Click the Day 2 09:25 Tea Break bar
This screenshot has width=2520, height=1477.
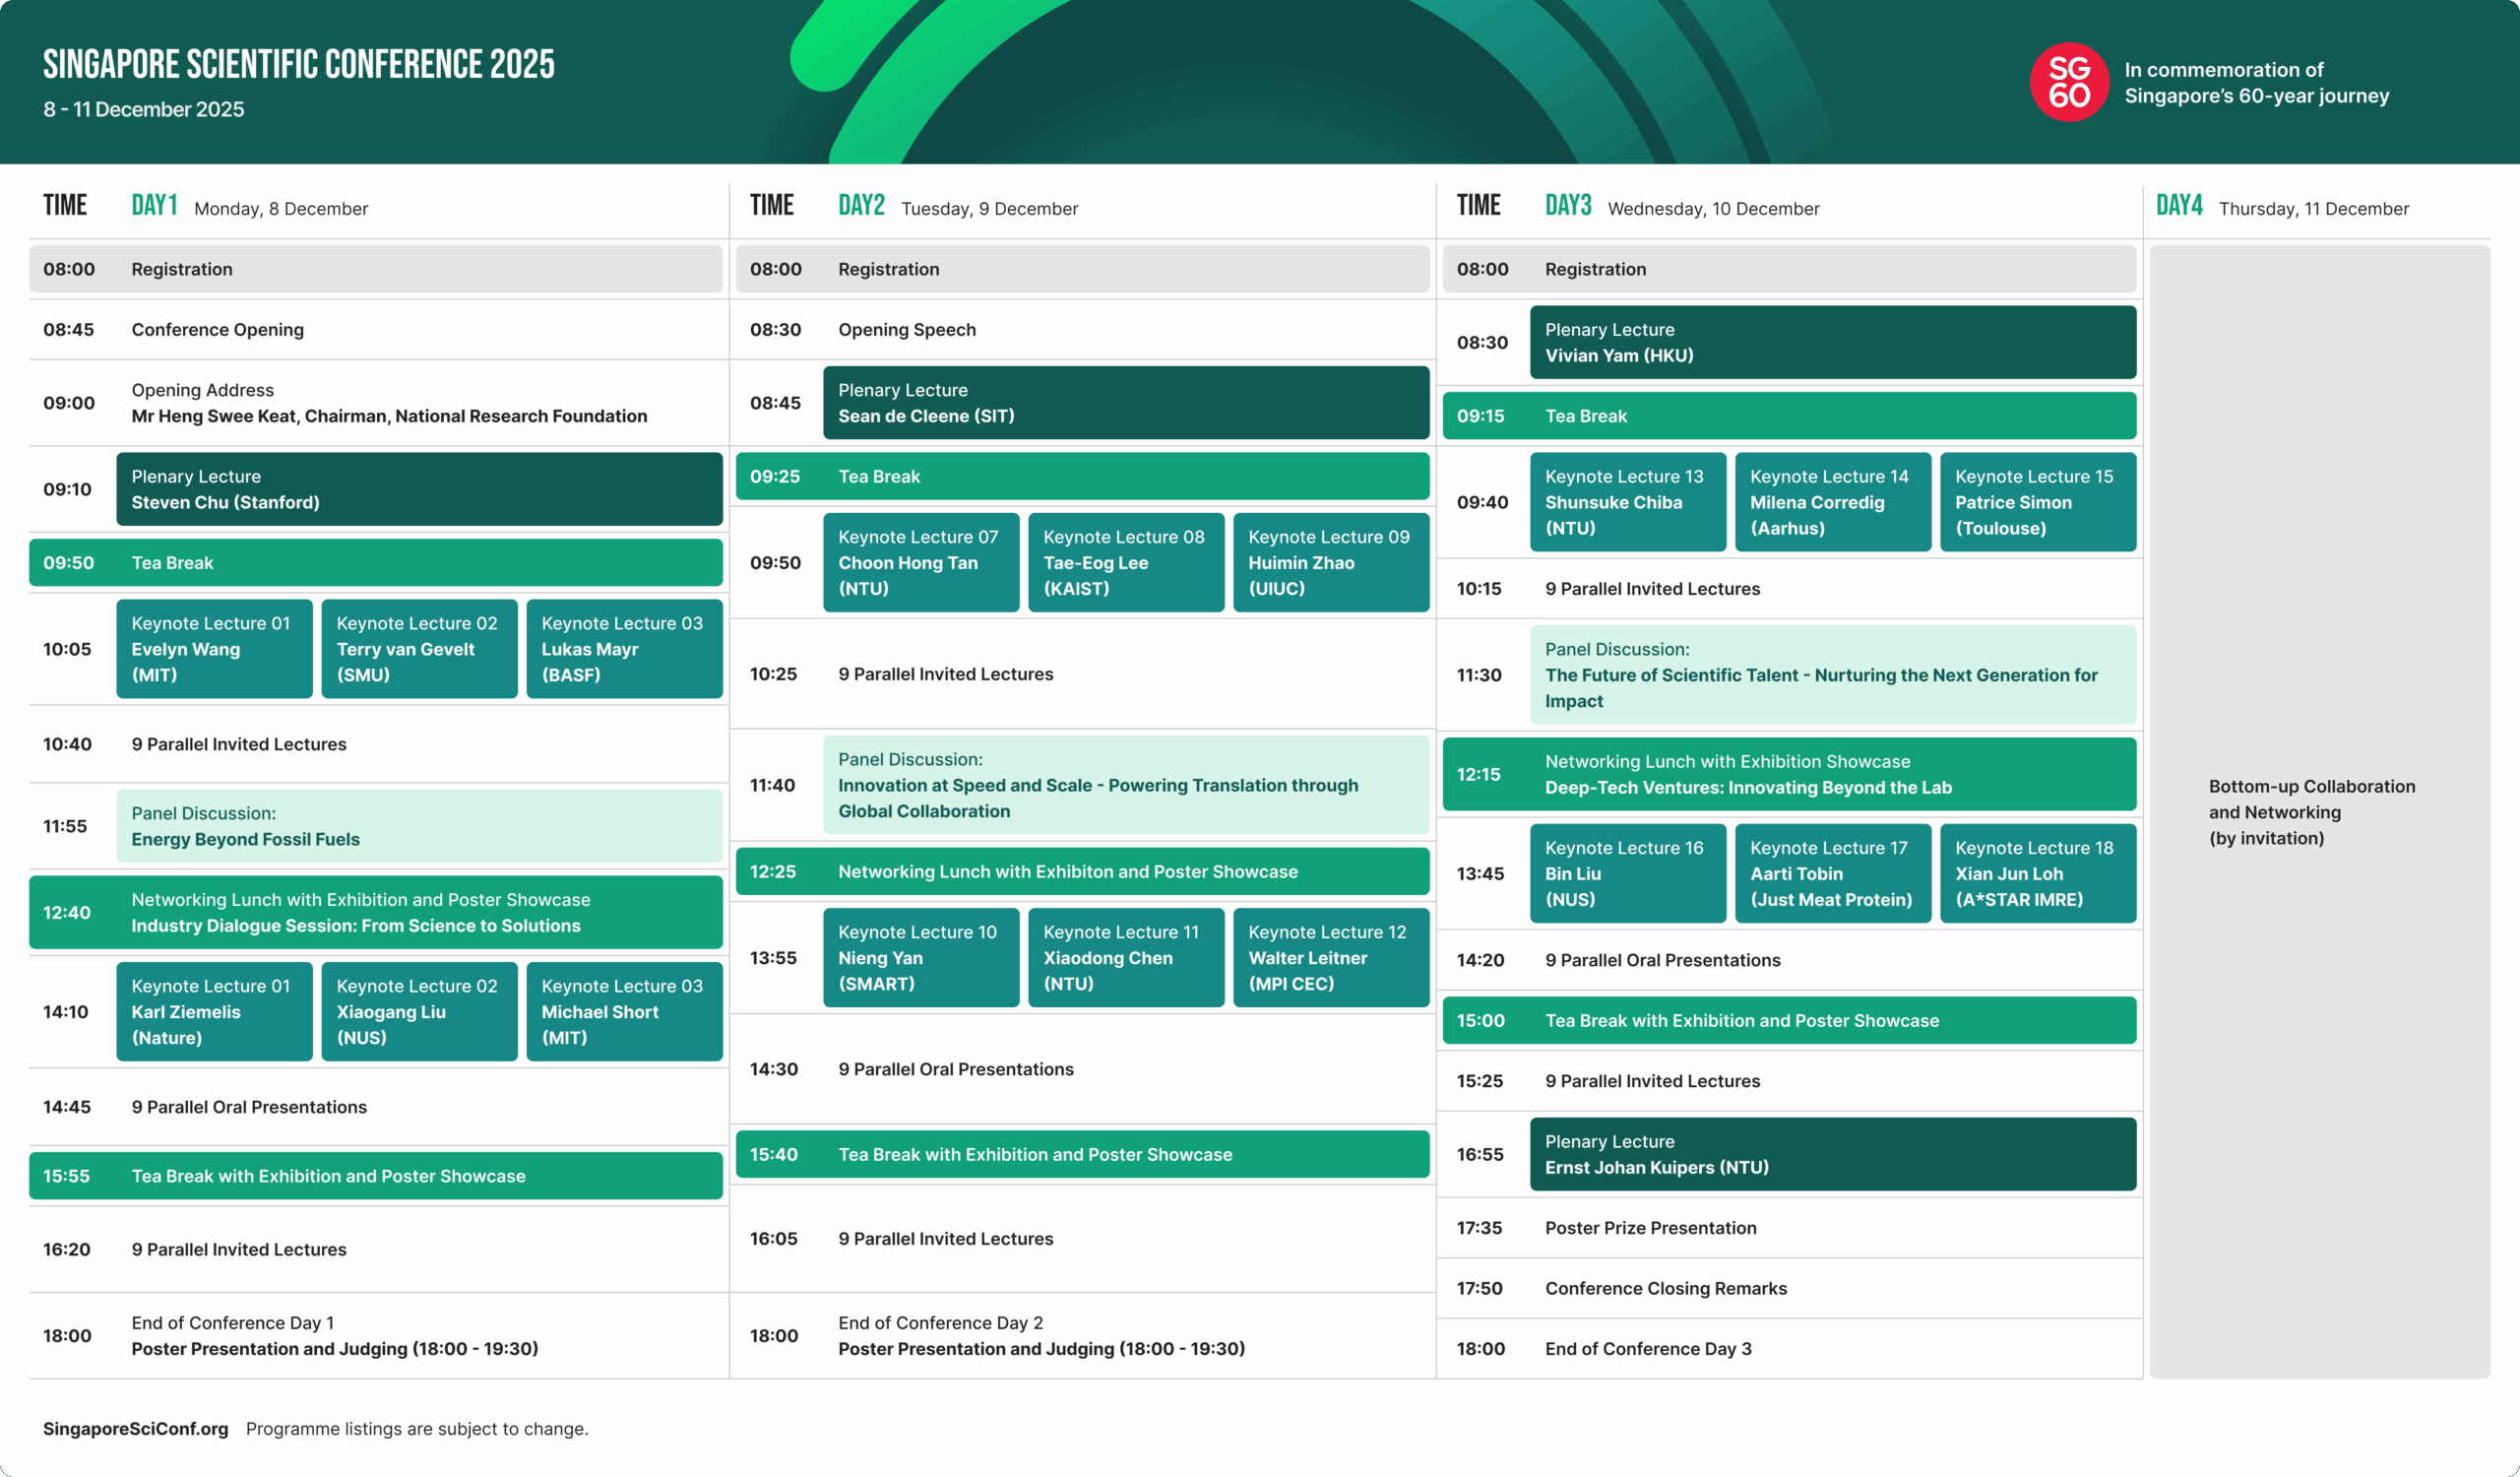[1082, 476]
